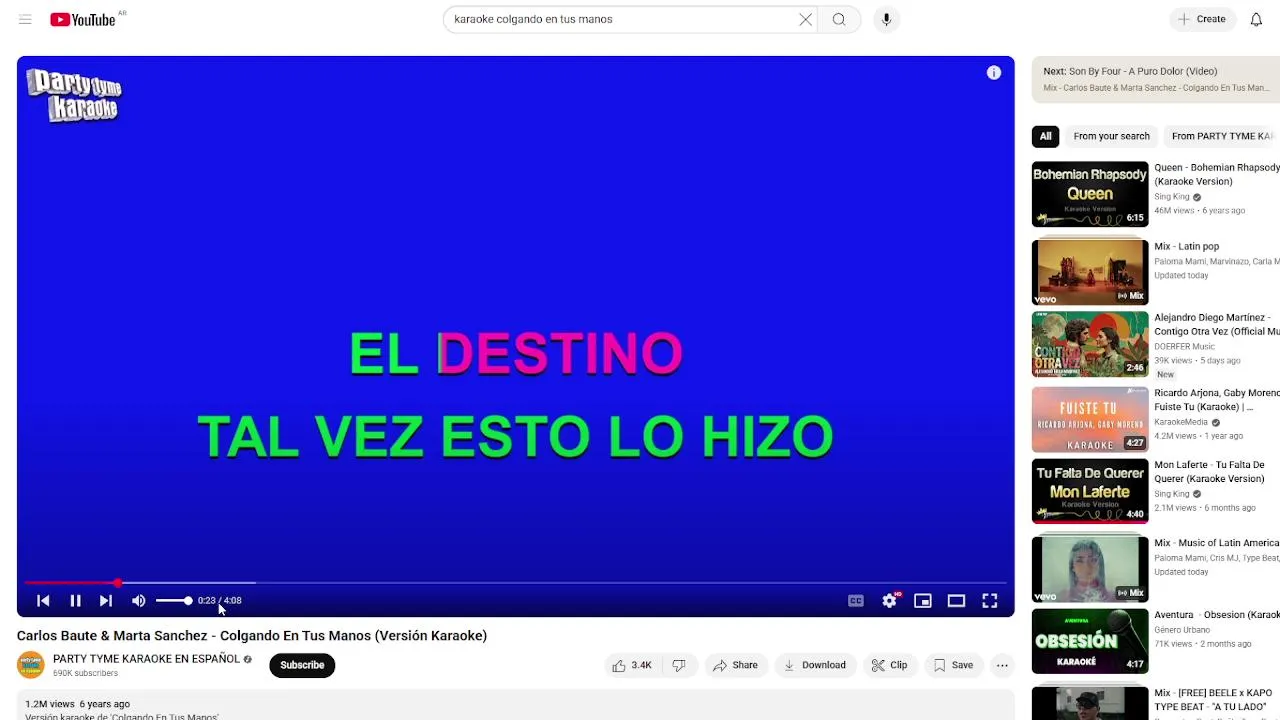Open PARTY TYME KARAOKE EN ESPAÑOL channel
This screenshot has height=720, width=1280.
pos(146,659)
